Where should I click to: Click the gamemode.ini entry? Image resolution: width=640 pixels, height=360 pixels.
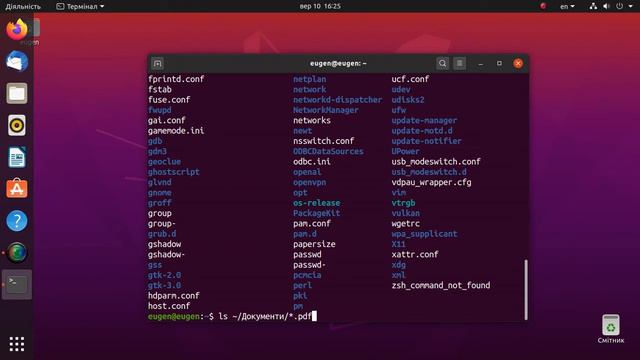(x=176, y=131)
